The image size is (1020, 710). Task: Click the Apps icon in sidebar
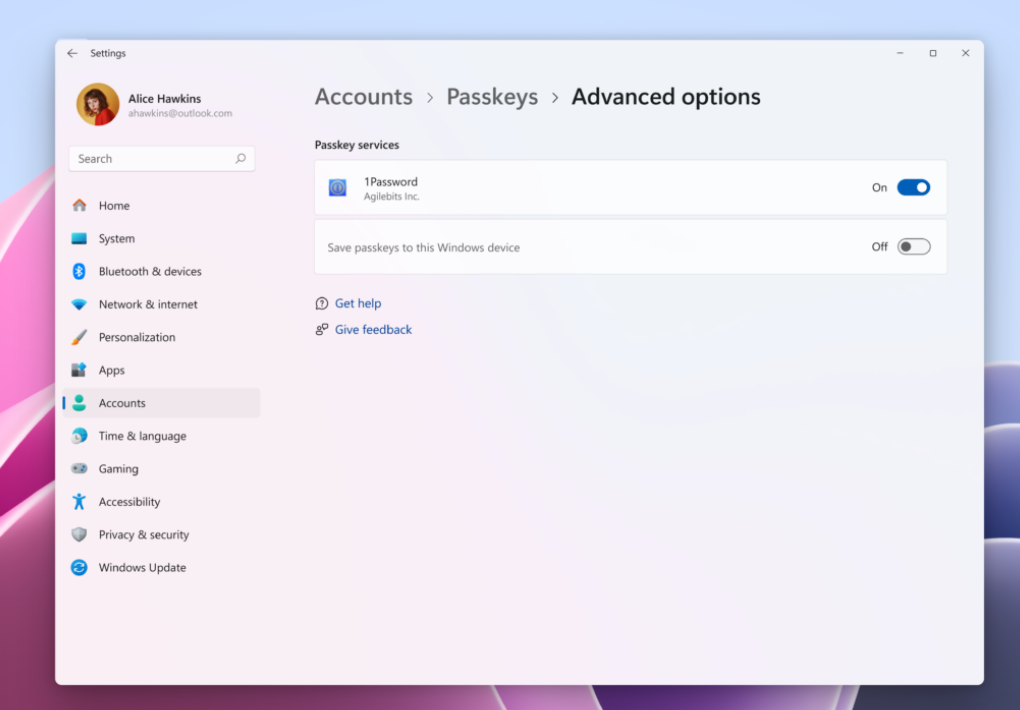tap(80, 370)
